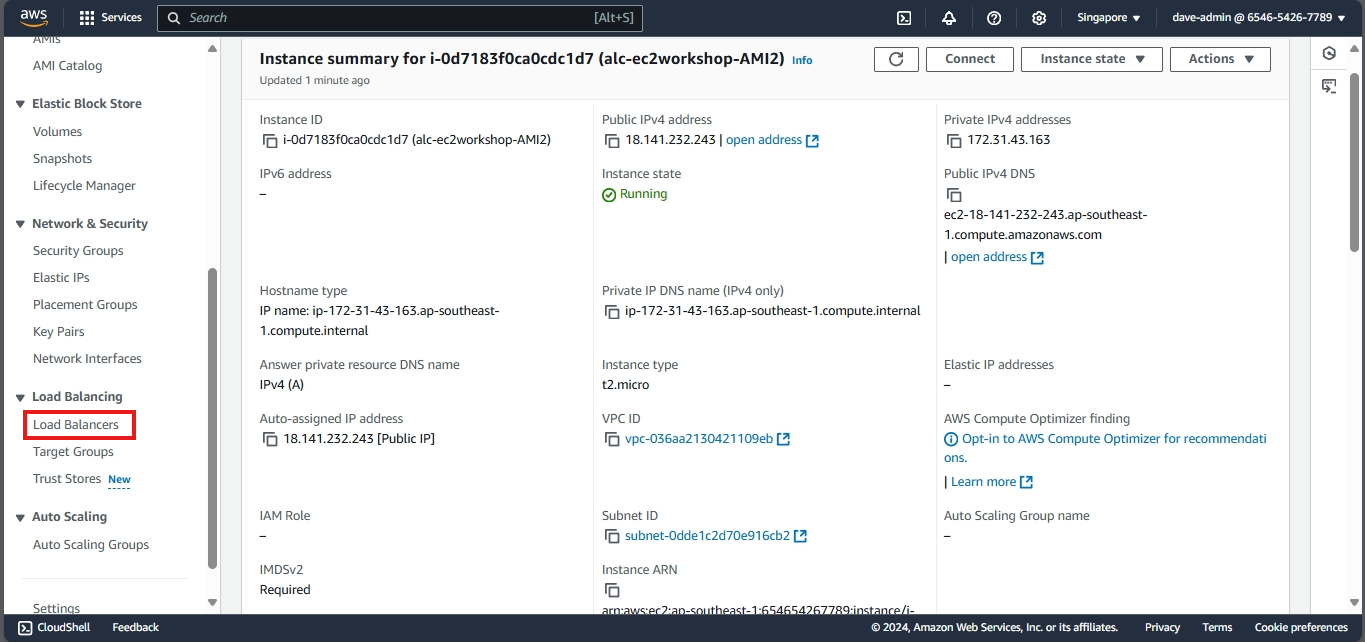The image size is (1365, 642).
Task: Open the VPC ID link vpc-036aa2130421109eb
Action: point(698,439)
